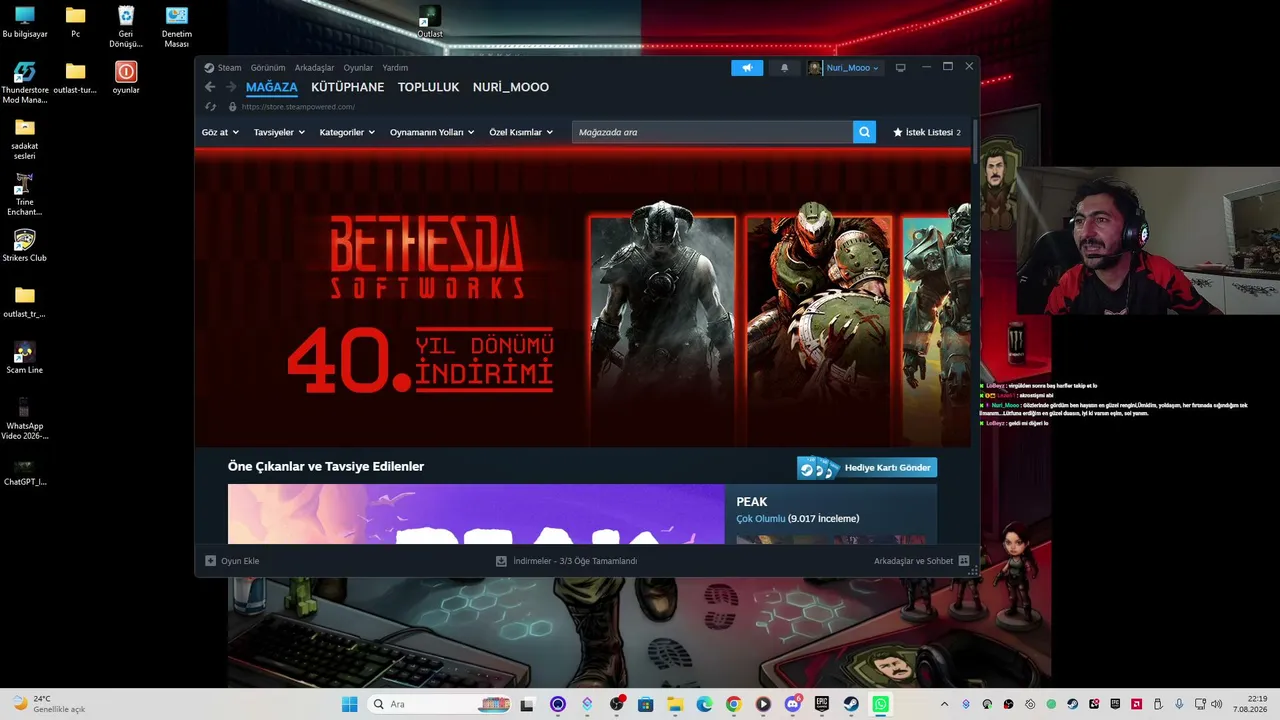Click the plus icon next to Oyun Ekle
1280x720 pixels.
pos(210,561)
